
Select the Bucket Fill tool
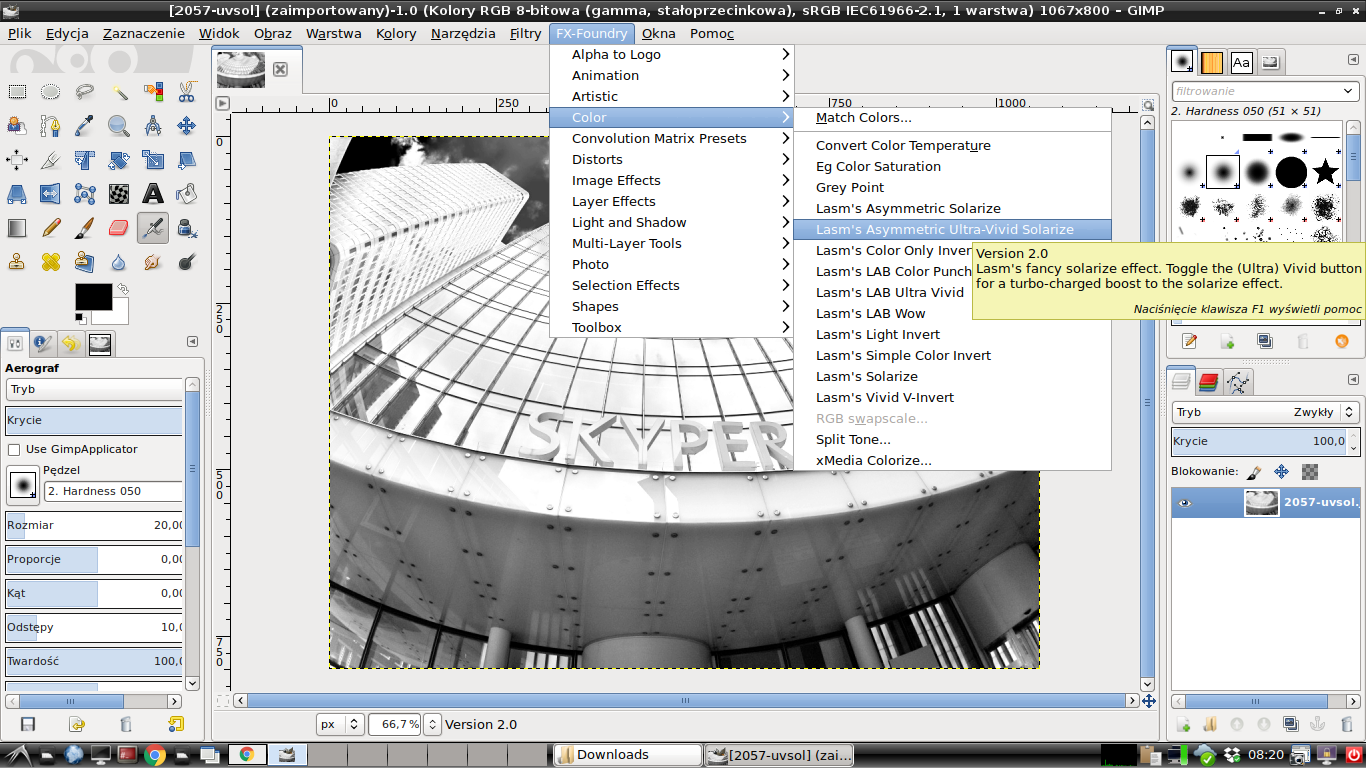(x=186, y=193)
